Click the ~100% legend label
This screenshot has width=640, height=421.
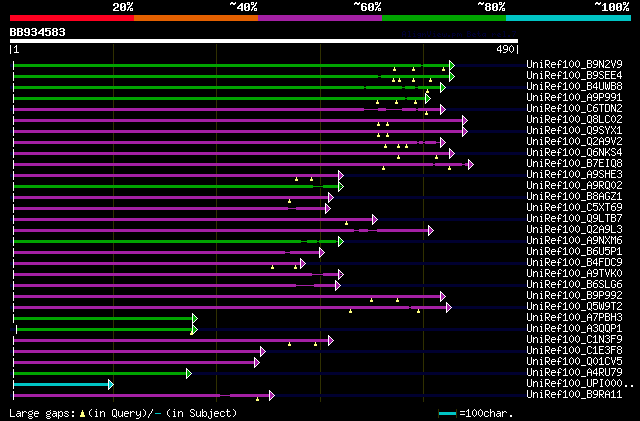pyautogui.click(x=611, y=7)
